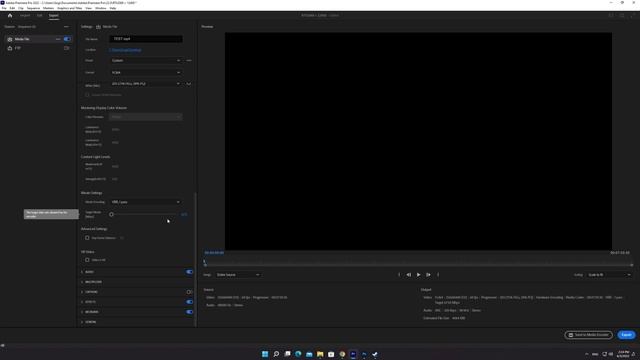
Task: Switch to Premiere Pro taskbar icon
Action: 353,354
